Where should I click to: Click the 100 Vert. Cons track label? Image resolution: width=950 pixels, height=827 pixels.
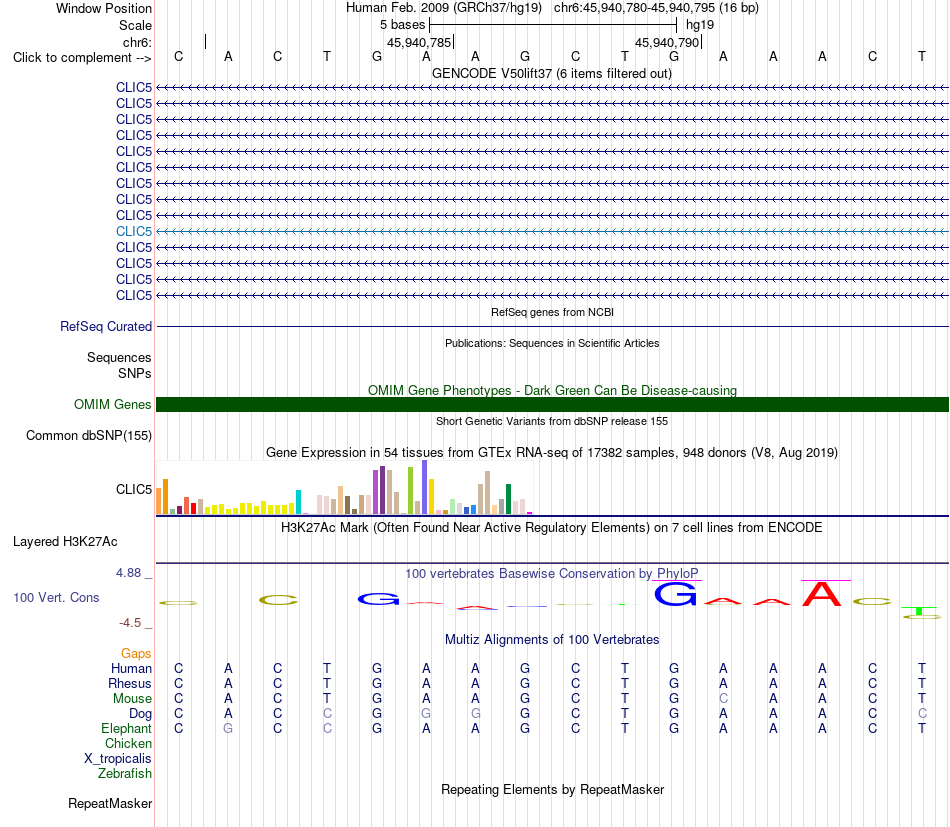point(56,597)
